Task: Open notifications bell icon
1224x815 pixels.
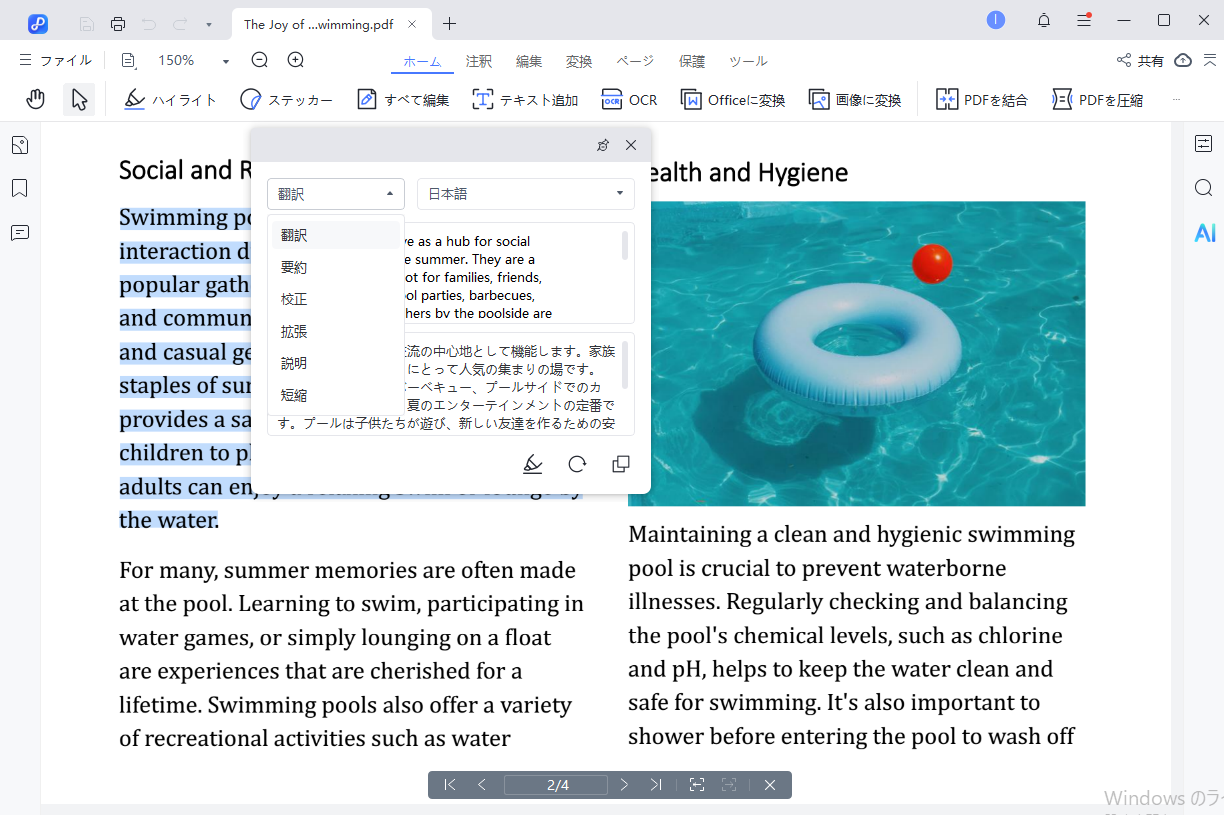Action: [1044, 20]
